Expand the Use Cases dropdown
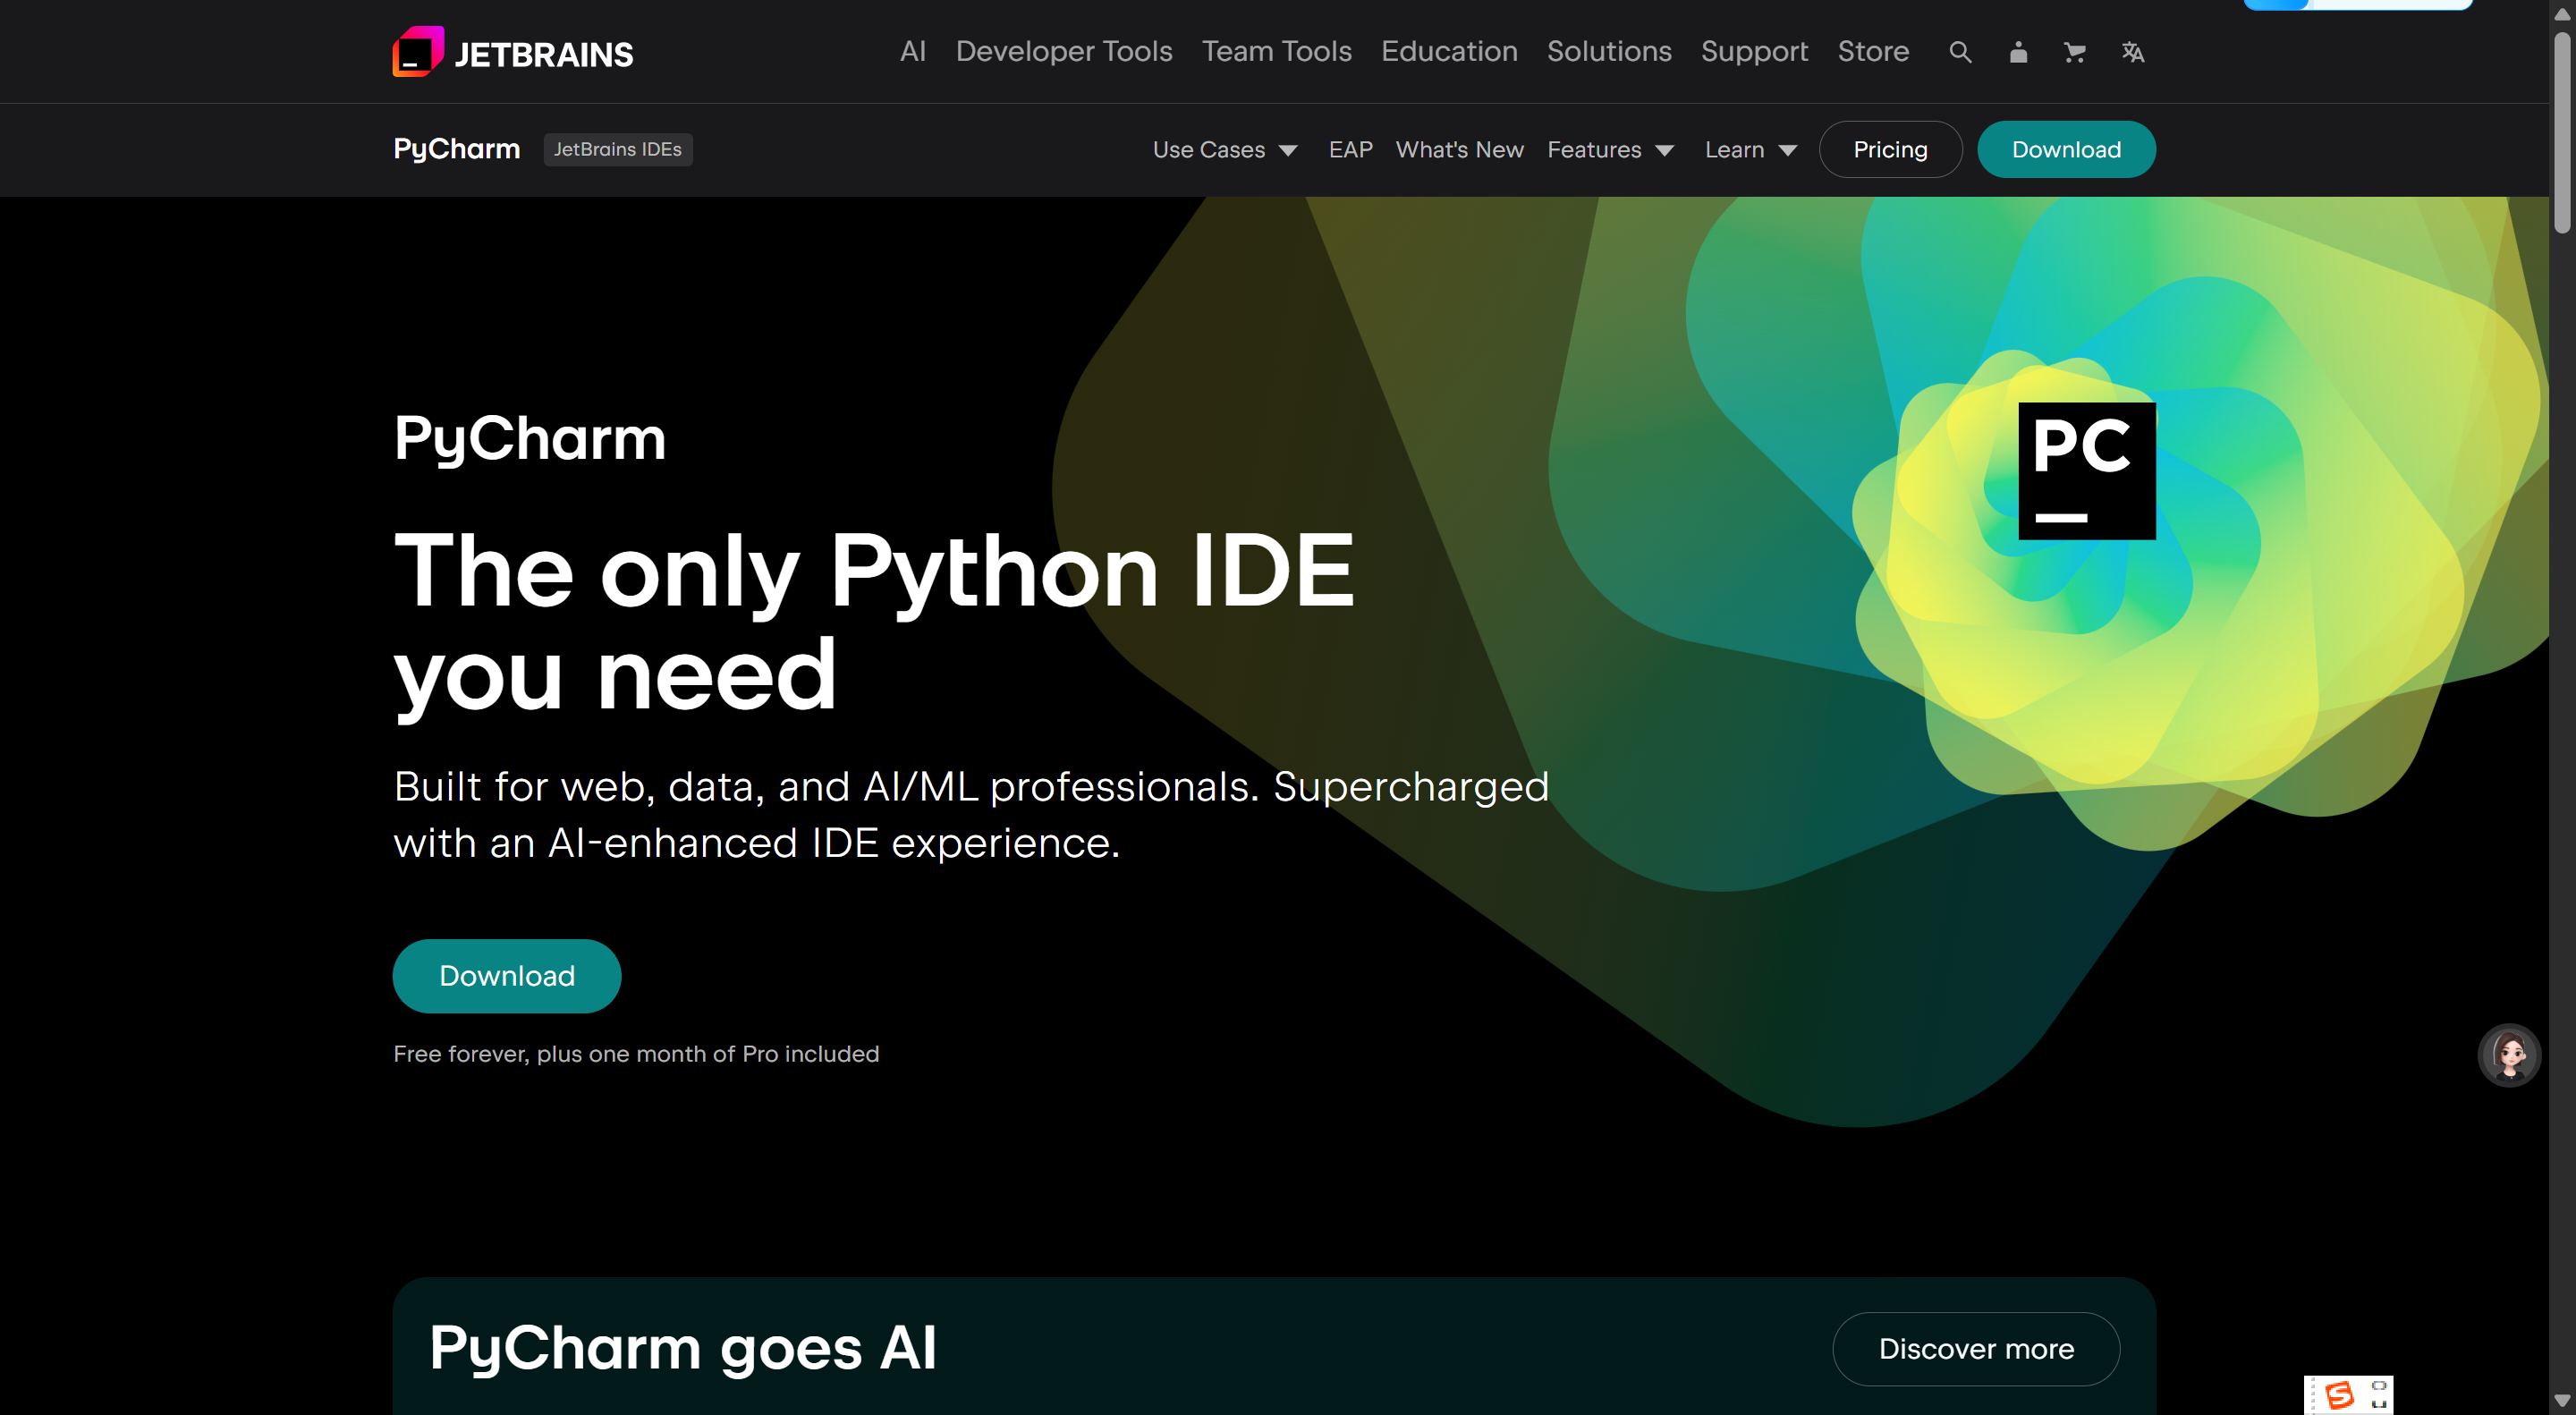Screen dimensions: 2576x1415 point(1224,150)
